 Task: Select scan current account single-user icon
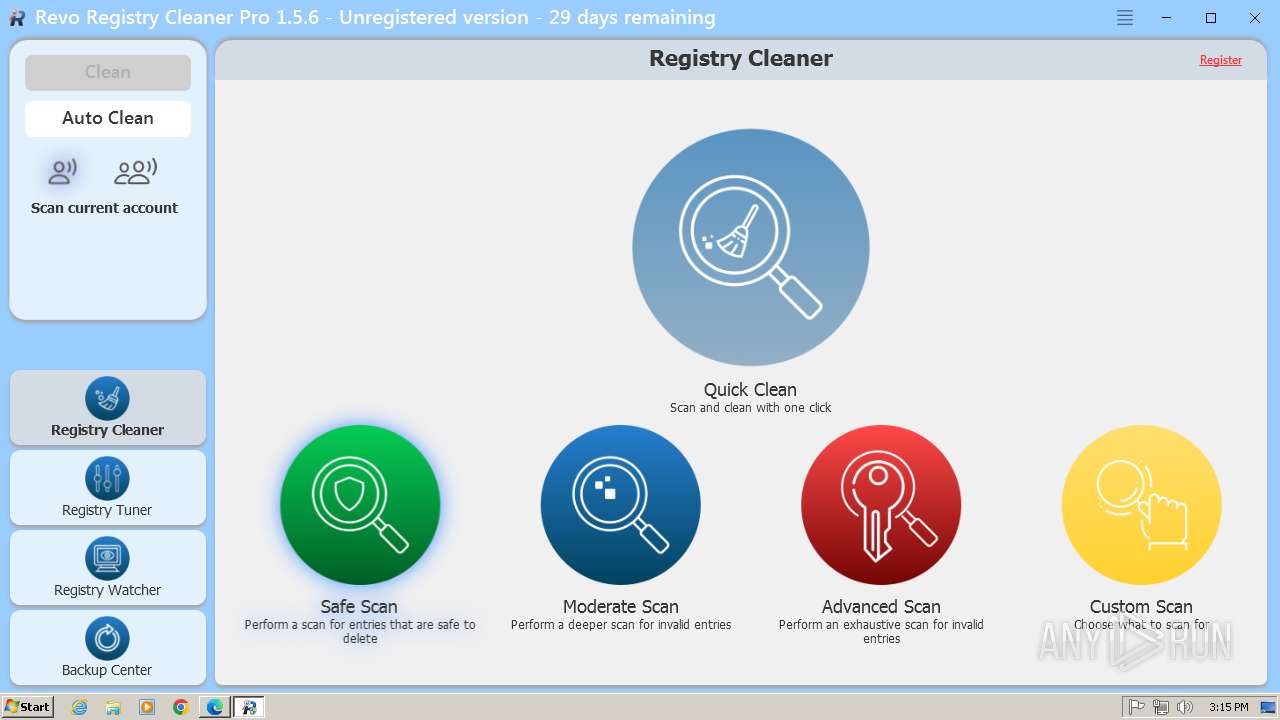click(63, 172)
